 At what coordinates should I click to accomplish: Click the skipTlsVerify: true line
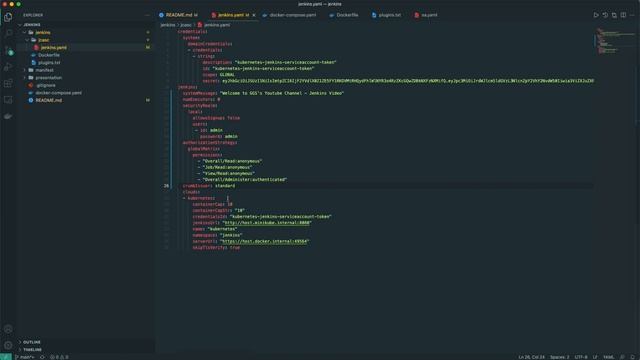pos(216,247)
